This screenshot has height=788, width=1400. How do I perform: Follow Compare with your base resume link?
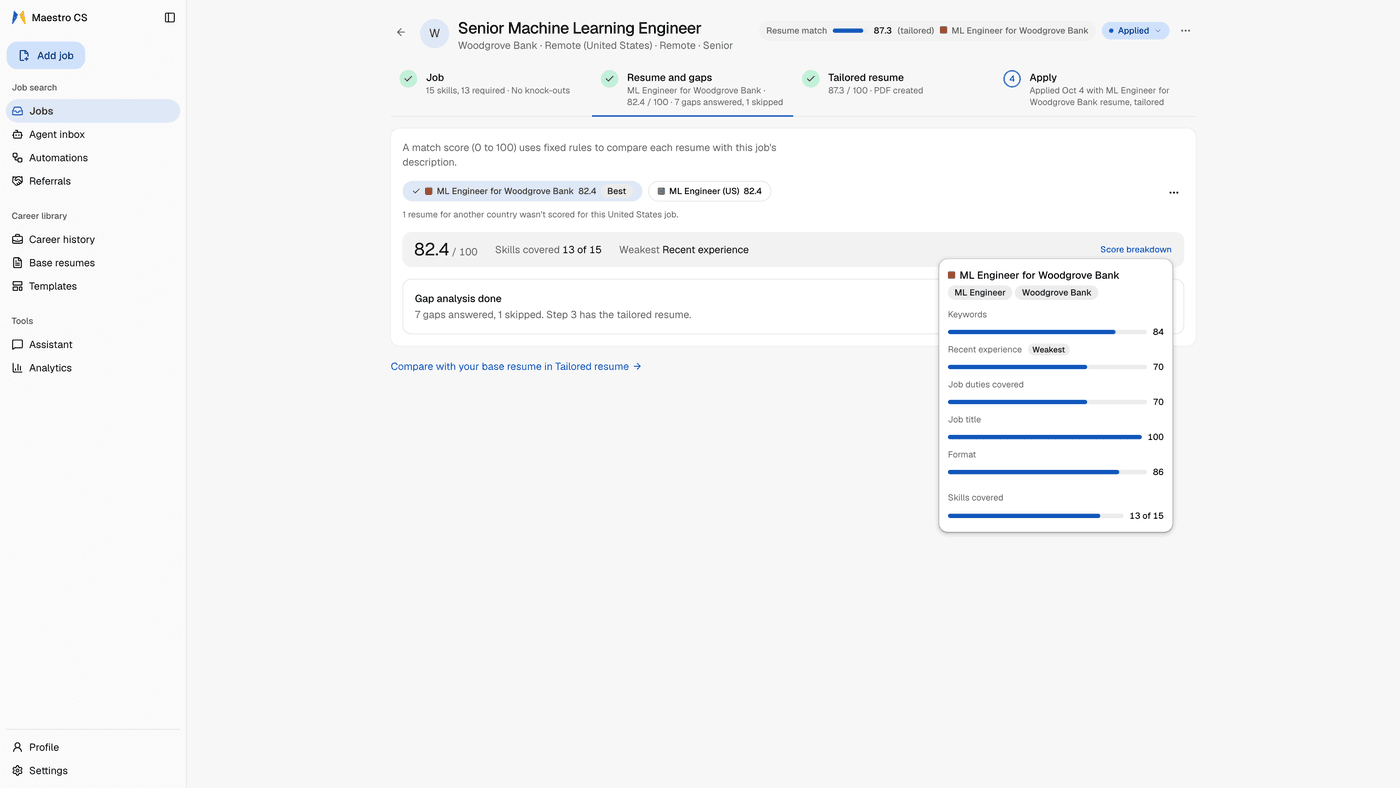(x=516, y=367)
